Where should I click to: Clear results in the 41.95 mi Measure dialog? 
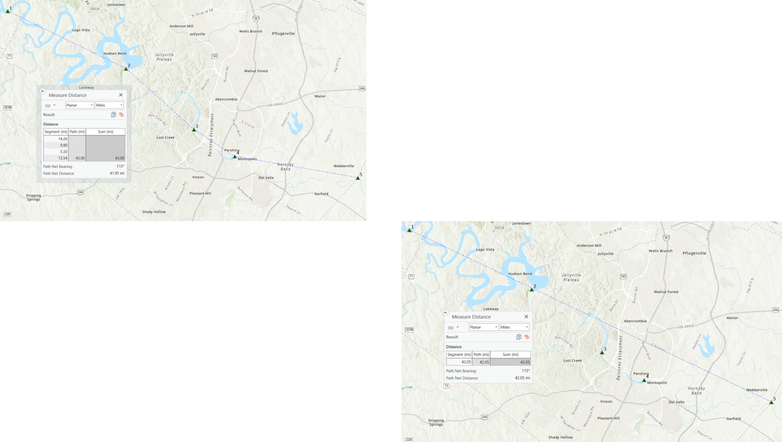click(x=121, y=115)
